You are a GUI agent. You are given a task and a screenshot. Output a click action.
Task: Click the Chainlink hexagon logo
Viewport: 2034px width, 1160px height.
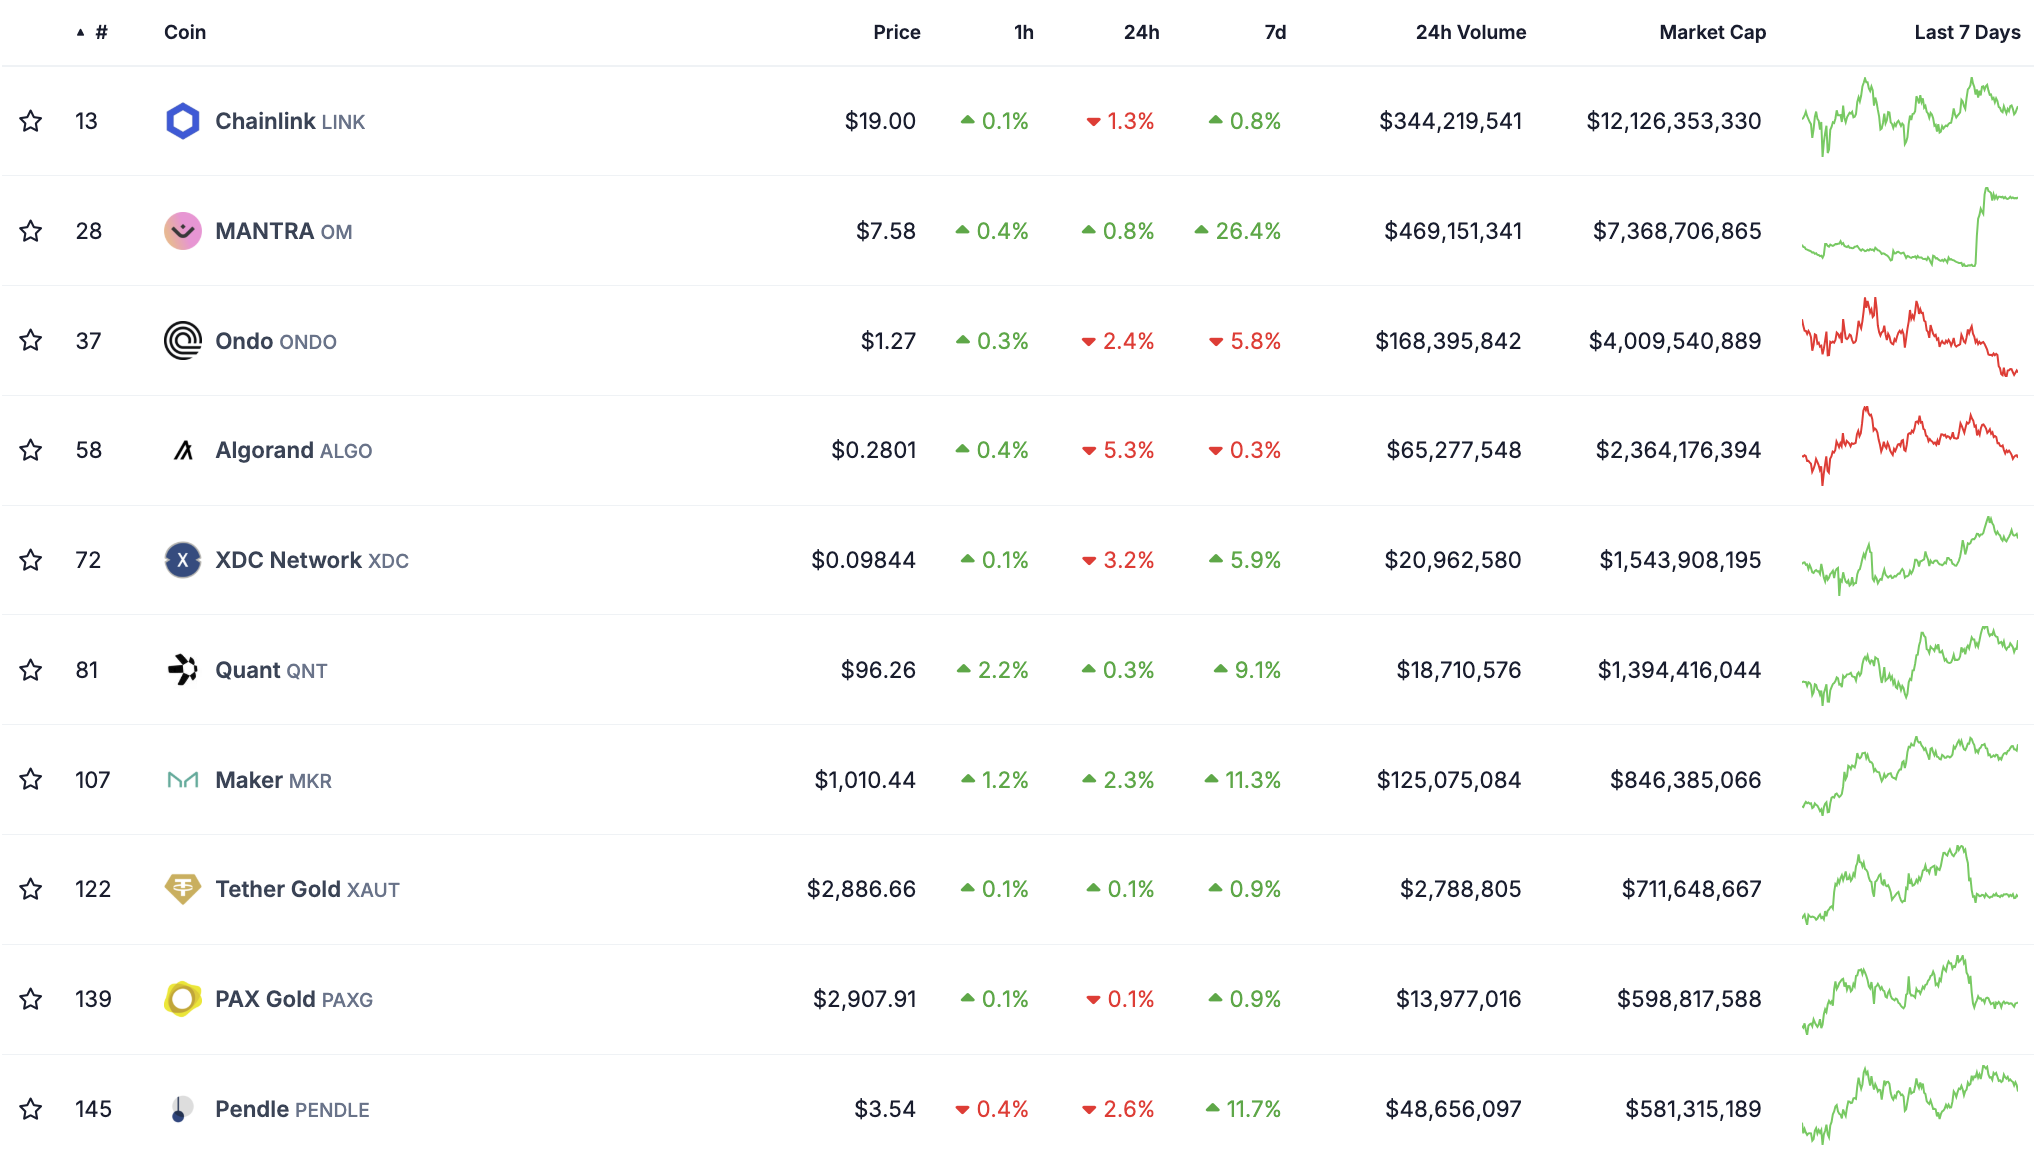(x=183, y=121)
